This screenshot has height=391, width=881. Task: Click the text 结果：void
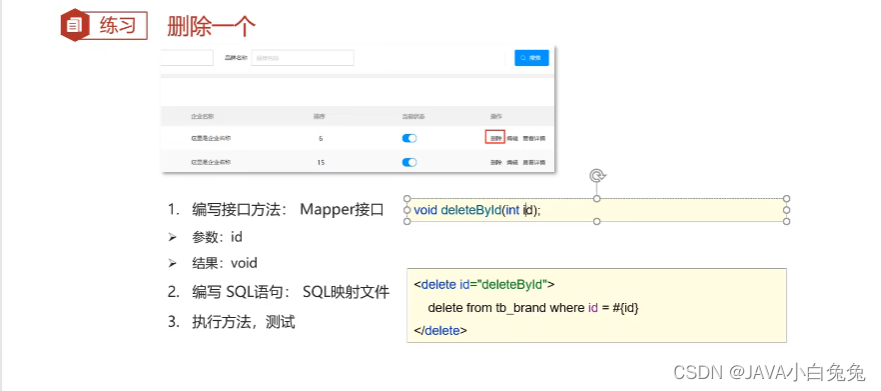point(225,263)
